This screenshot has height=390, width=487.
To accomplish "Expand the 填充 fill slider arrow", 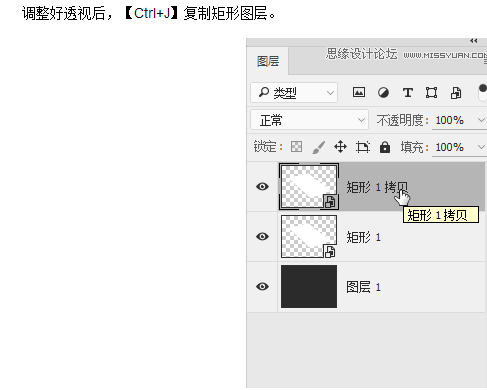I will click(x=481, y=147).
